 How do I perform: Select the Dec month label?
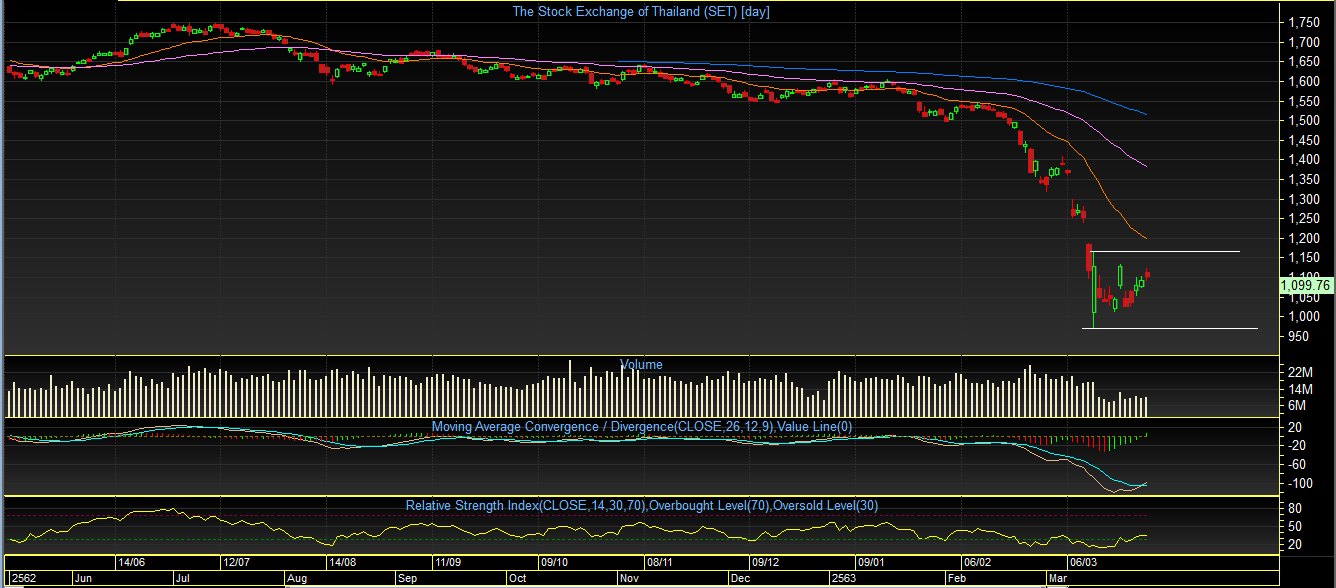click(x=739, y=579)
